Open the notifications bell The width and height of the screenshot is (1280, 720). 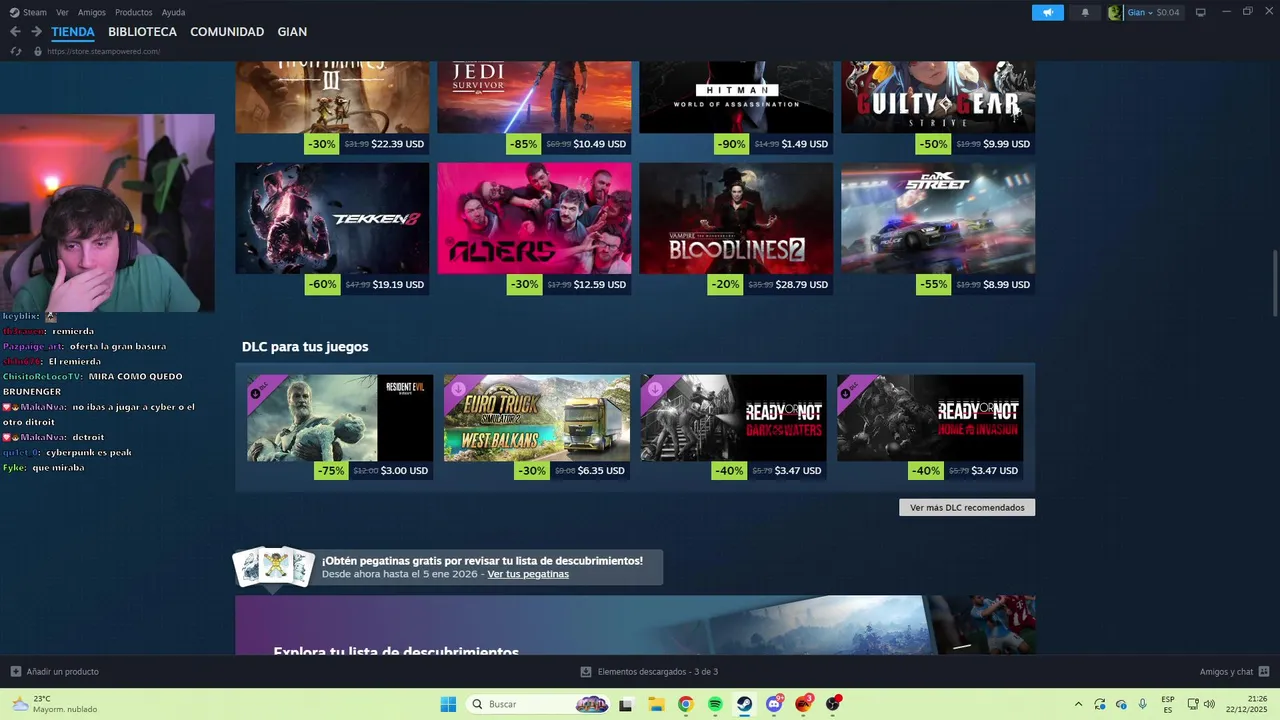[1085, 12]
